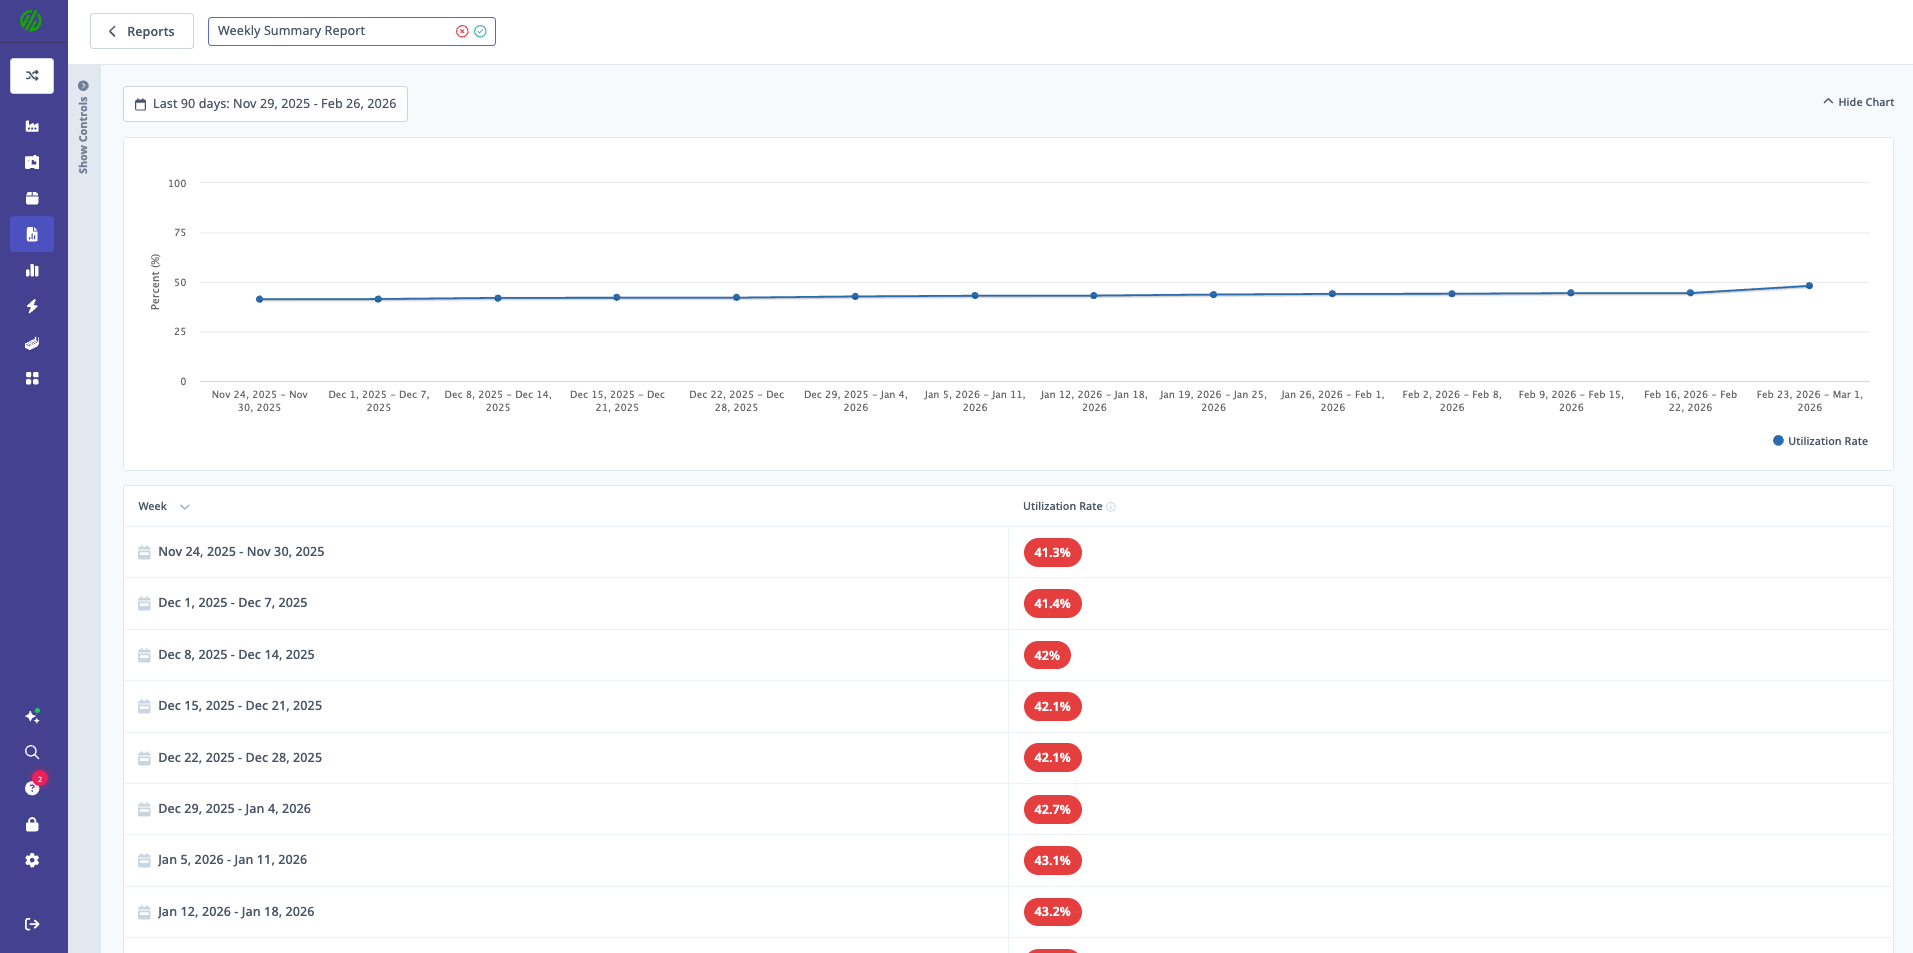Click the logout icon at sidebar bottom
Viewport: 1913px width, 953px height.
tap(32, 924)
